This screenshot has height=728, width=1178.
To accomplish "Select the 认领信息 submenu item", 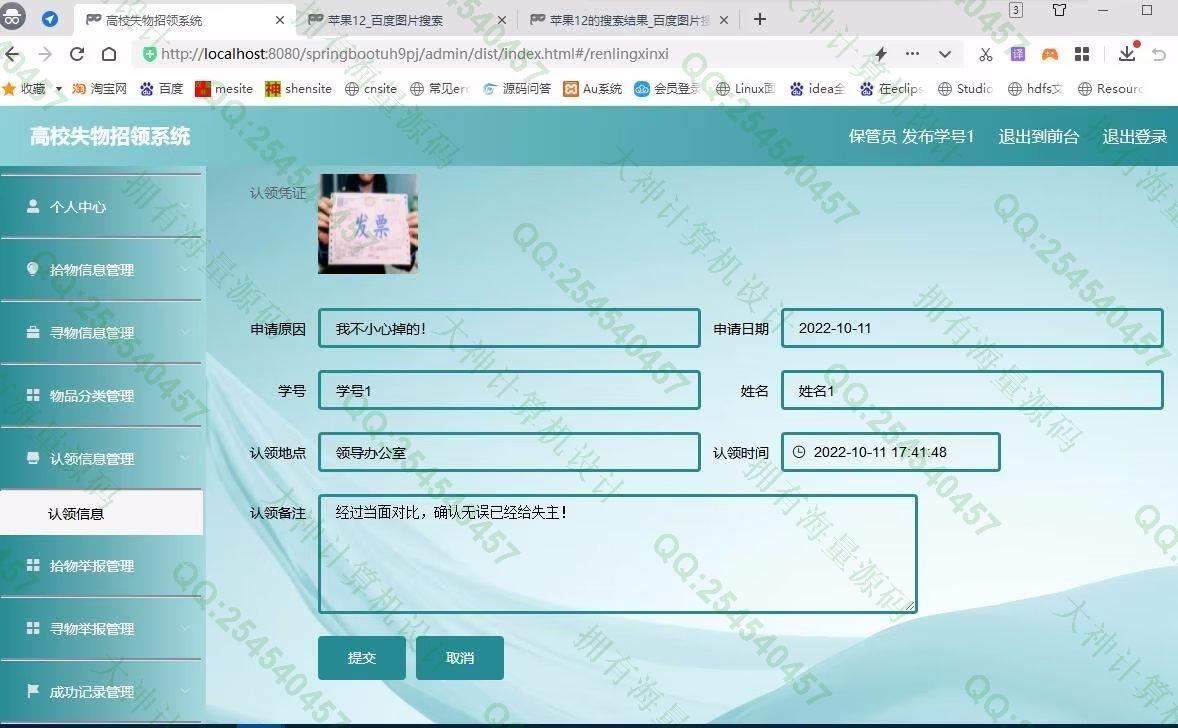I will tap(101, 513).
